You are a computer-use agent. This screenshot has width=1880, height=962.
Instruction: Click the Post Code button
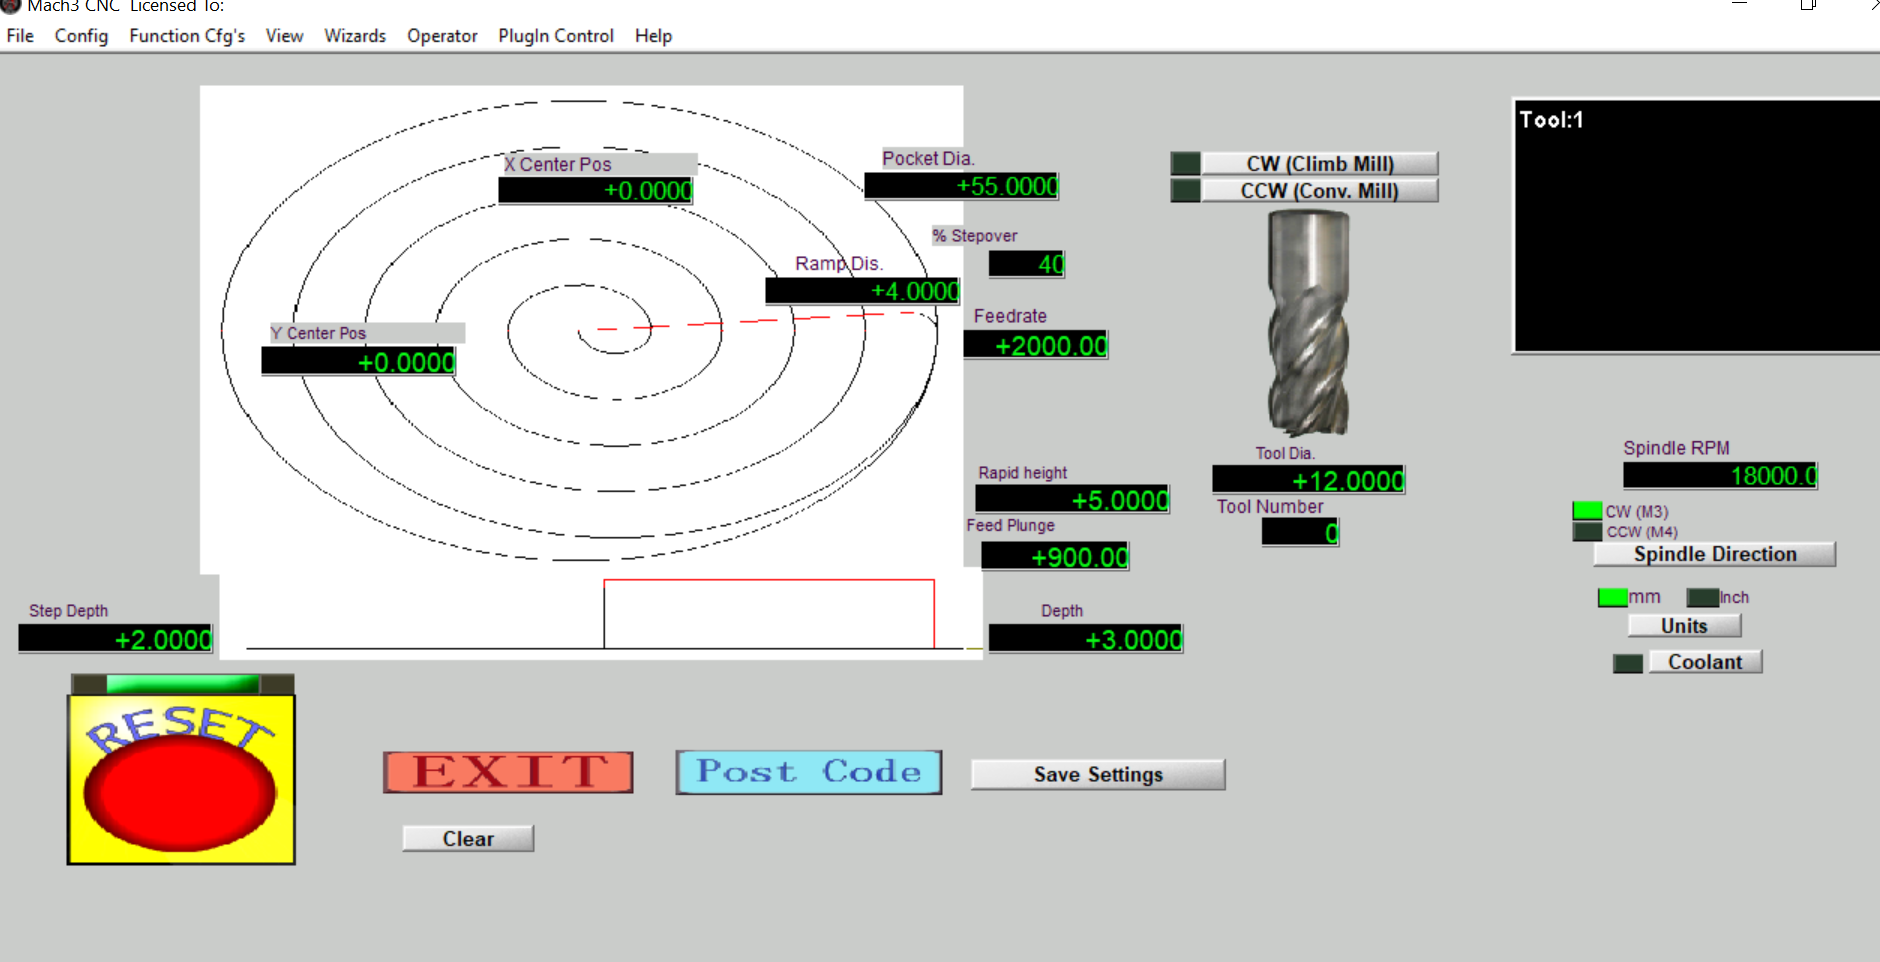(x=808, y=772)
